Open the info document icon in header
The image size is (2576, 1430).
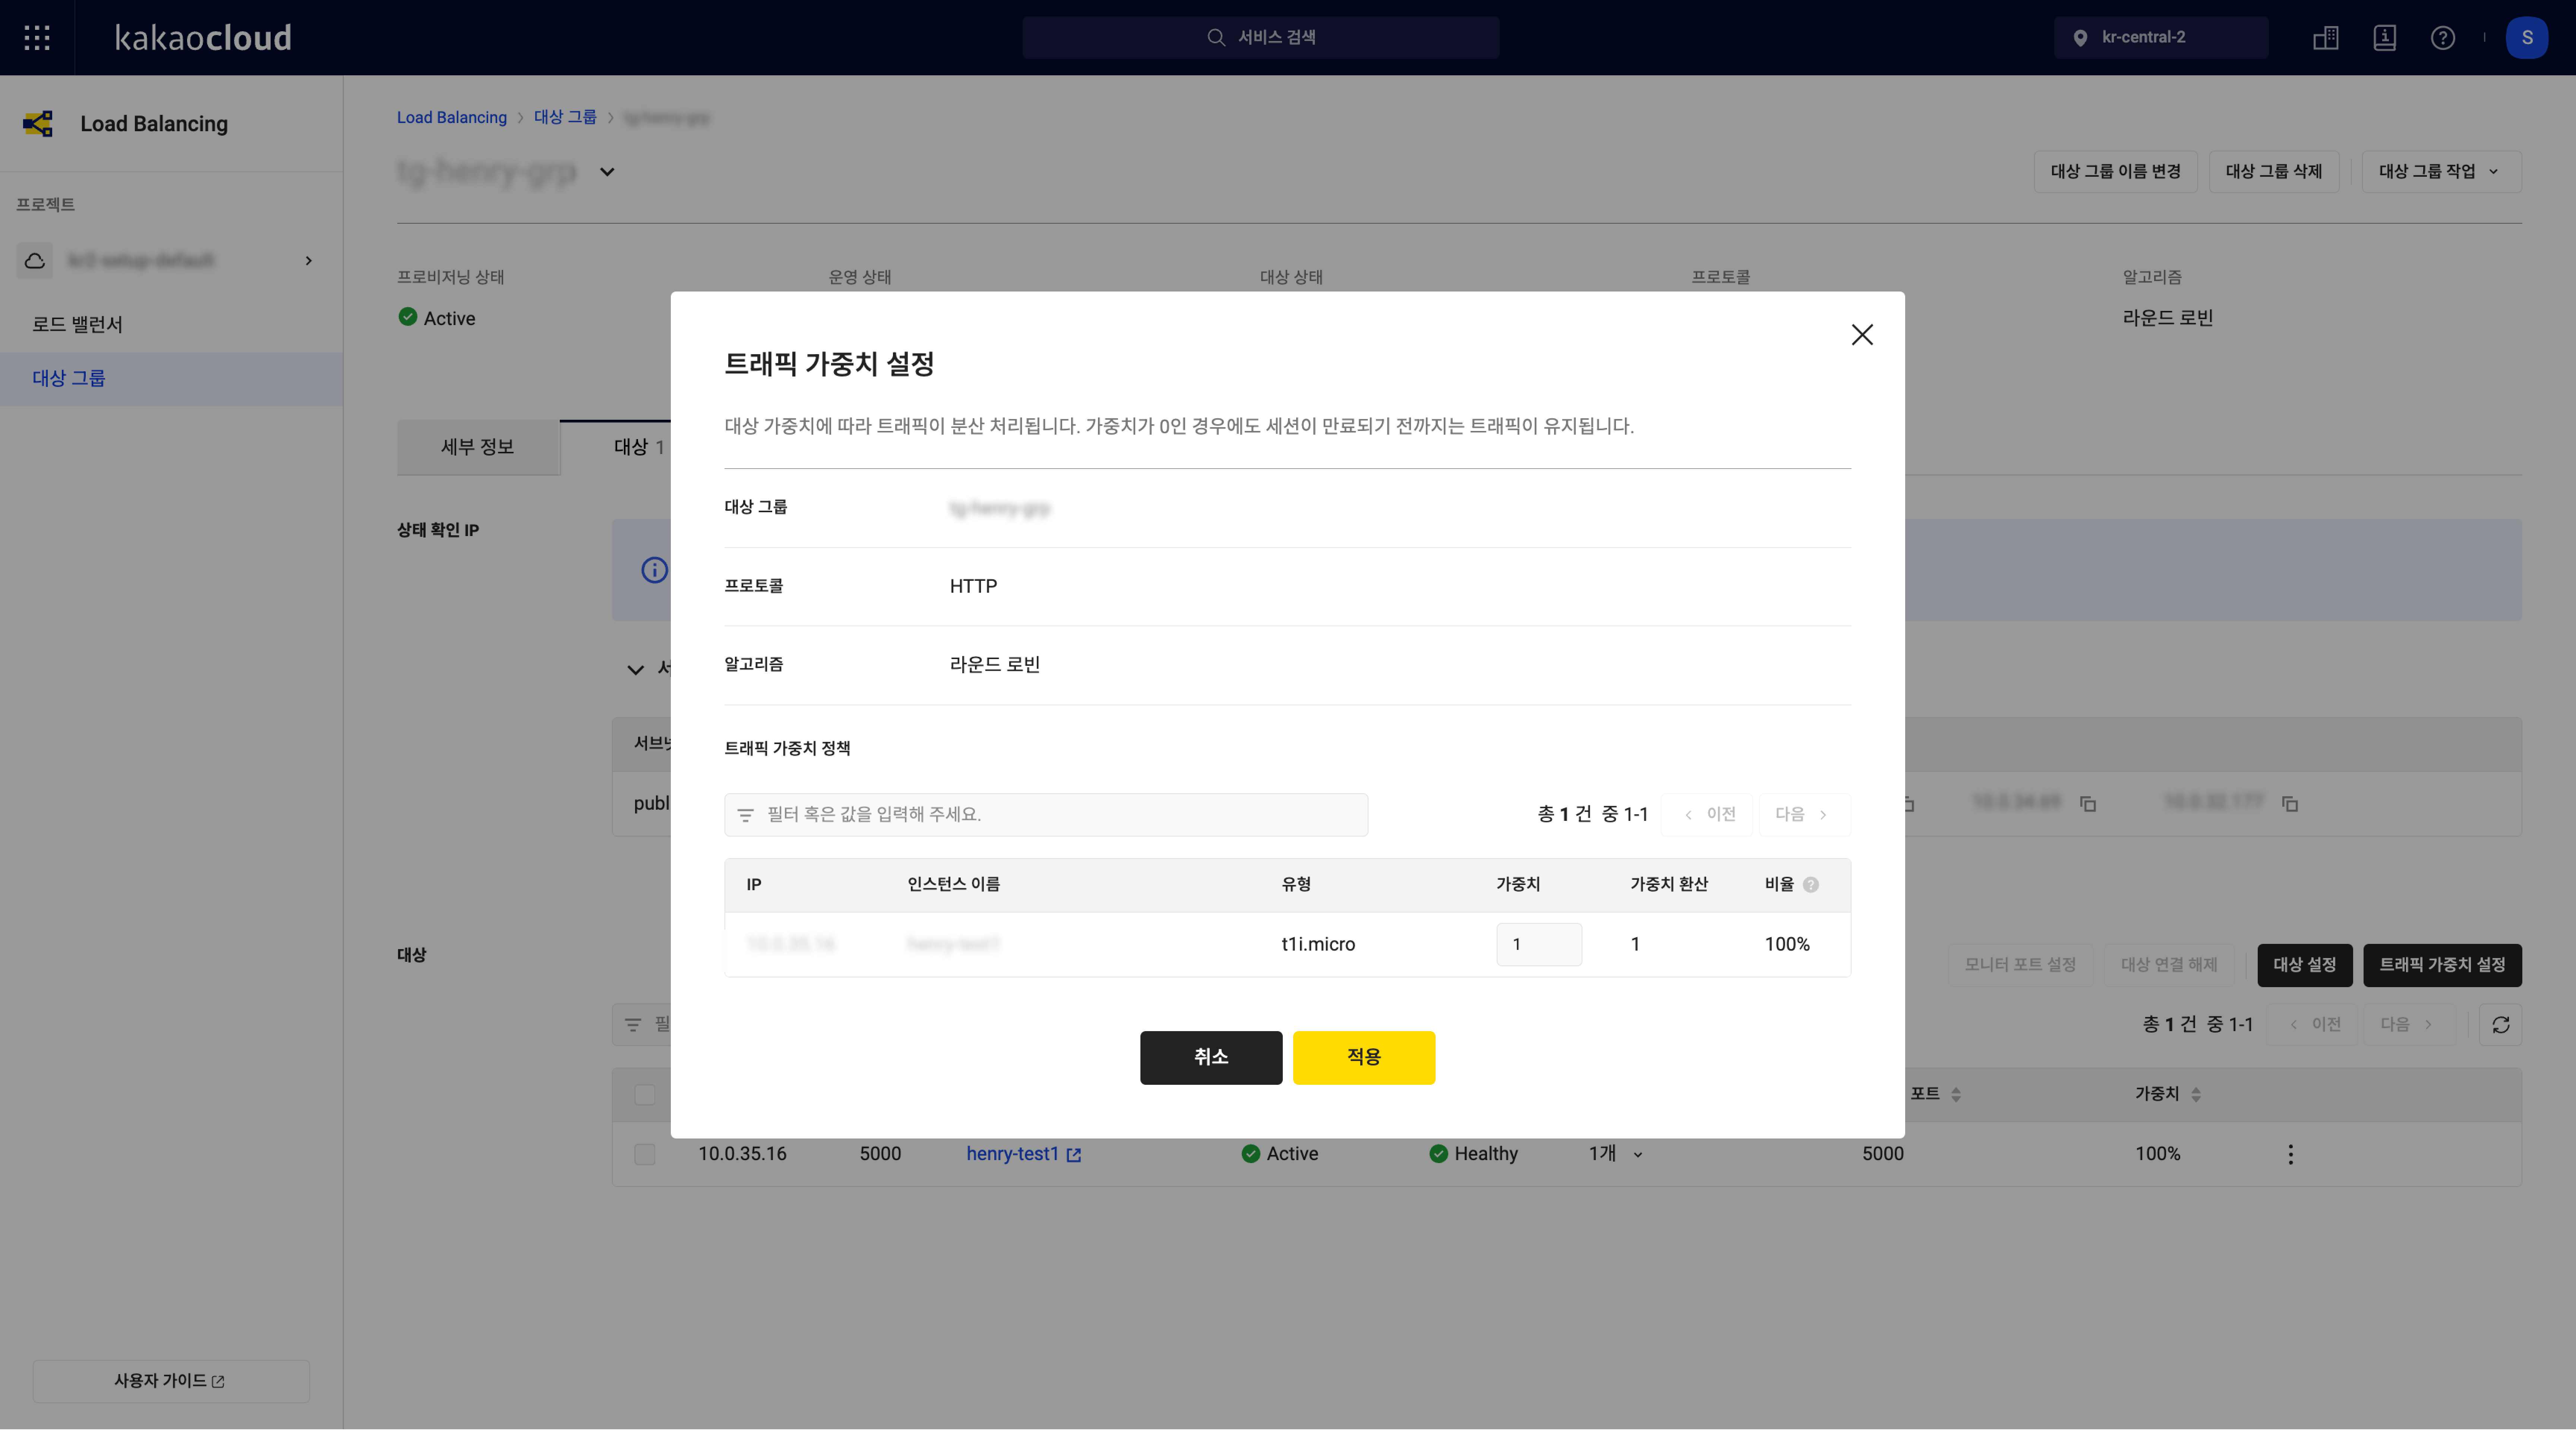[2385, 38]
